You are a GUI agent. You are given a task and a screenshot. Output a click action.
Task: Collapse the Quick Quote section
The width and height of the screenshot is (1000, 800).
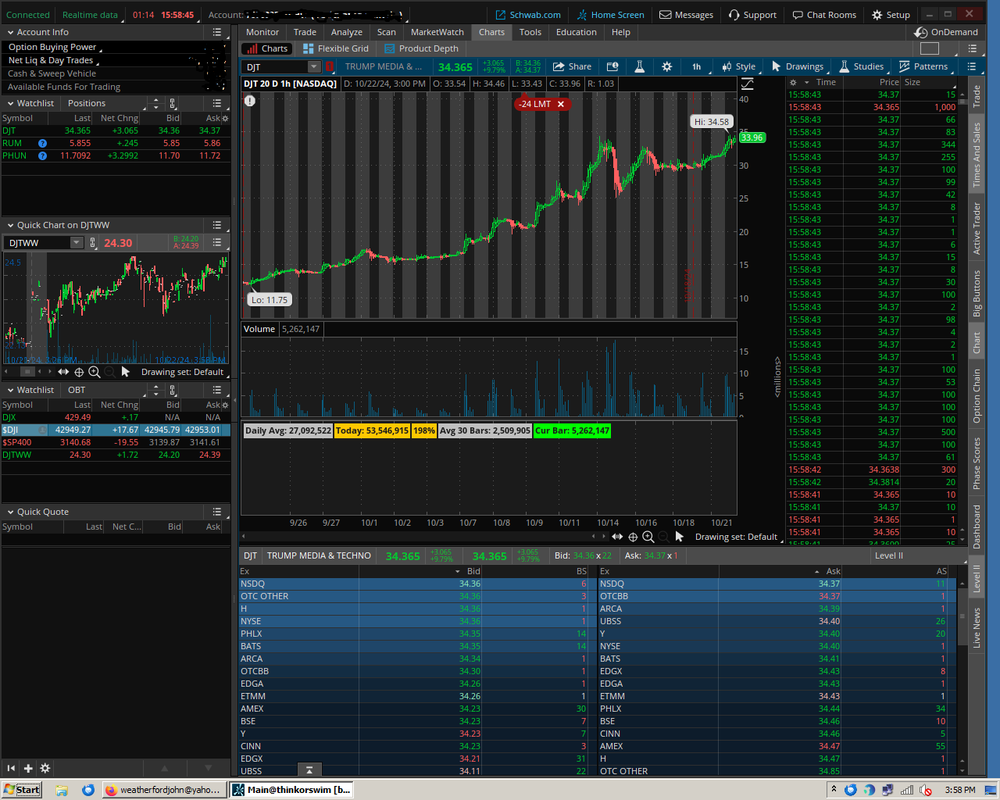coord(10,512)
